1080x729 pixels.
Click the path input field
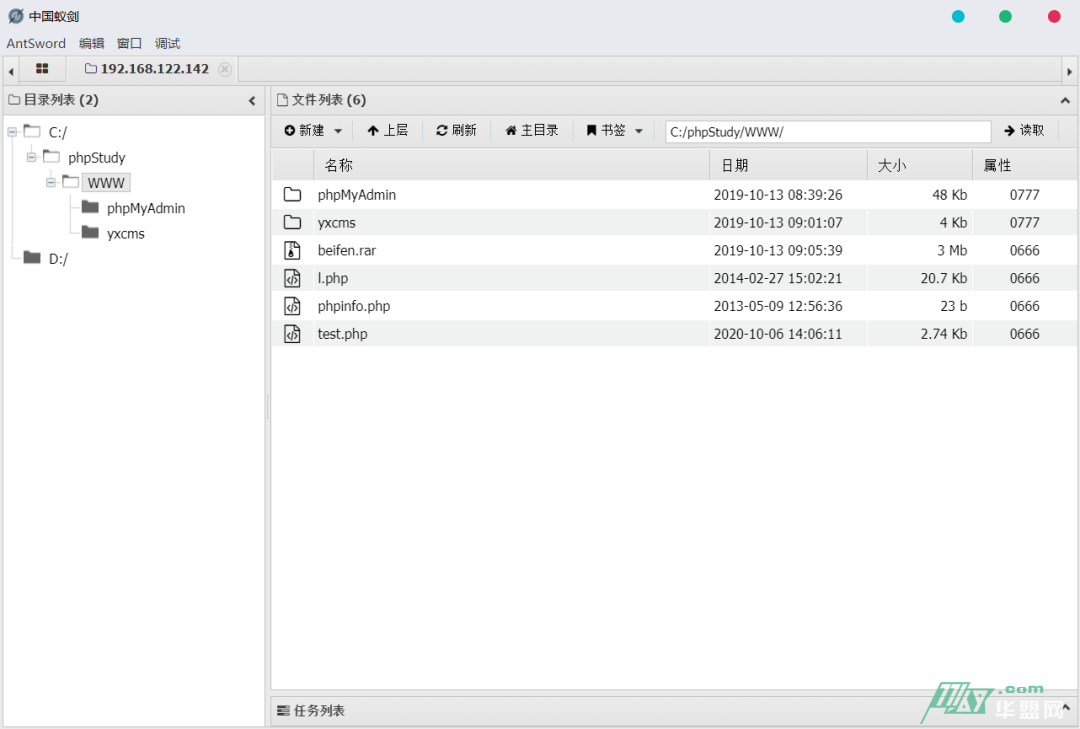pos(827,132)
